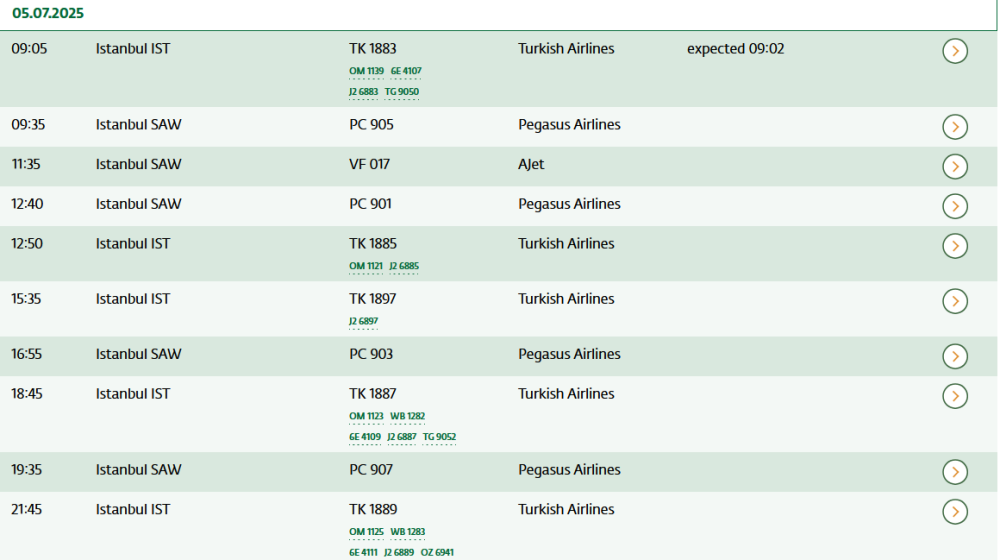Image resolution: width=1000 pixels, height=560 pixels.
Task: Click the arrow icon for flight PC 905
Action: point(955,127)
